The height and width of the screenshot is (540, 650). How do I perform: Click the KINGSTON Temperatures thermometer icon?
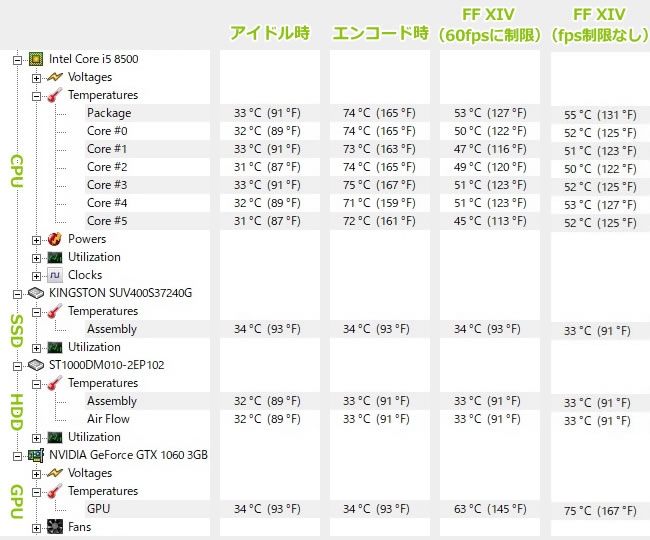pyautogui.click(x=55, y=311)
